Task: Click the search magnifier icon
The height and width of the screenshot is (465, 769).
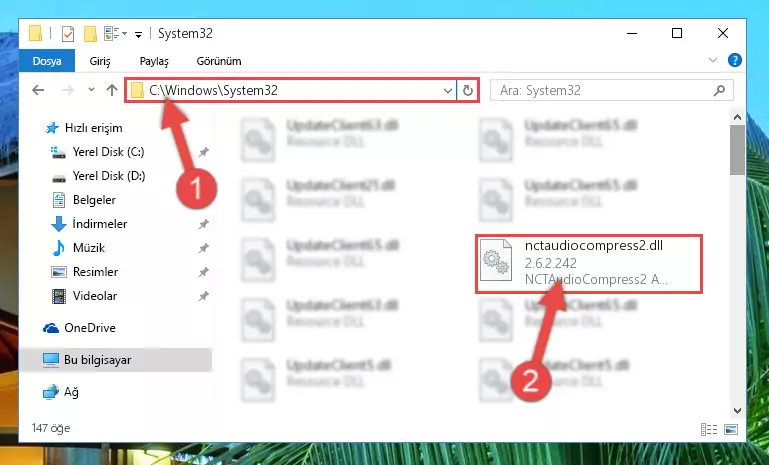Action: 719,90
